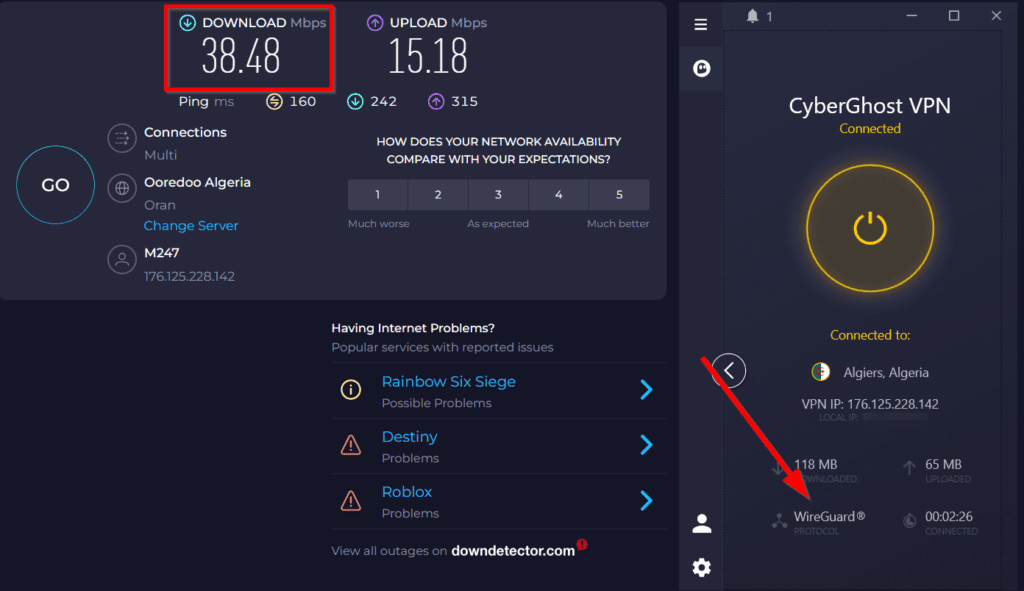Select rating 5 for Much better
The height and width of the screenshot is (591, 1024).
pos(619,195)
